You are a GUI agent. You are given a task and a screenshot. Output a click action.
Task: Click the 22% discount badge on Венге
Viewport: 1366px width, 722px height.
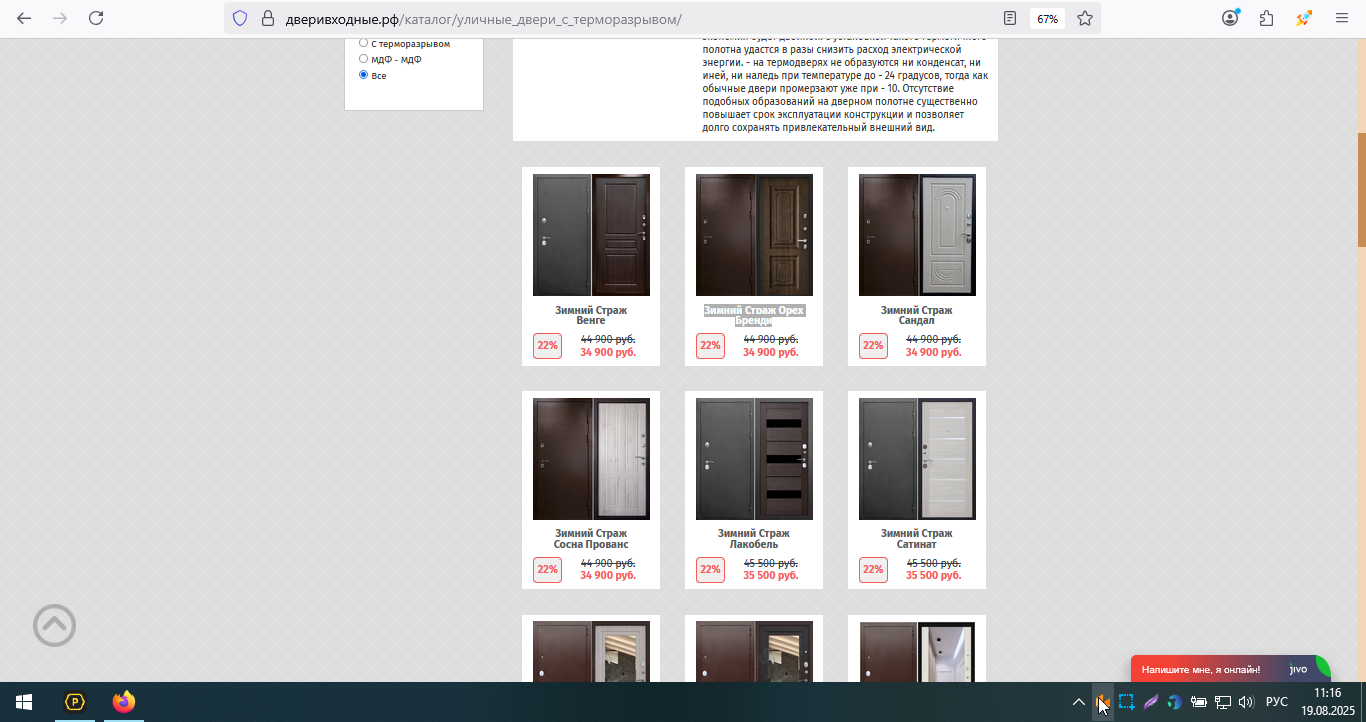pos(547,346)
